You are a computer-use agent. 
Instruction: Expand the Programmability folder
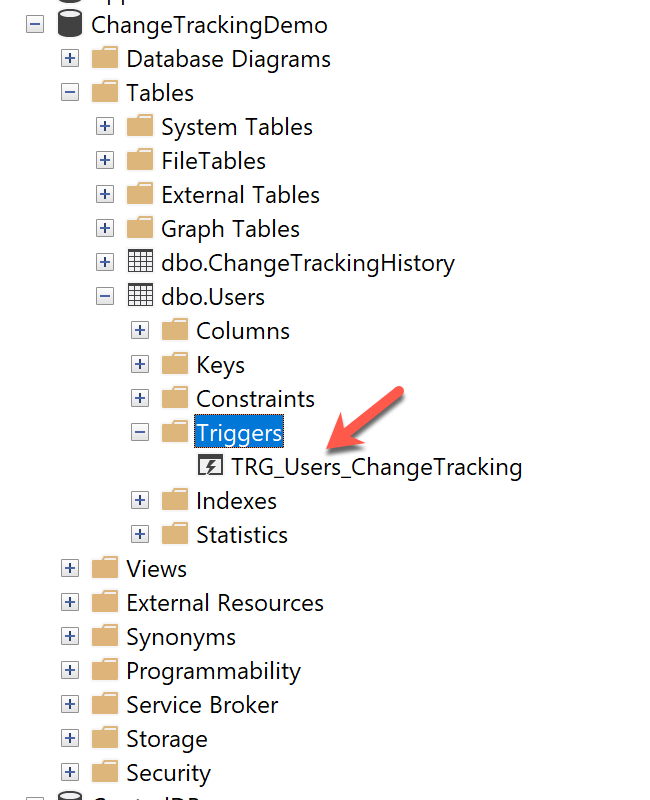(x=70, y=671)
